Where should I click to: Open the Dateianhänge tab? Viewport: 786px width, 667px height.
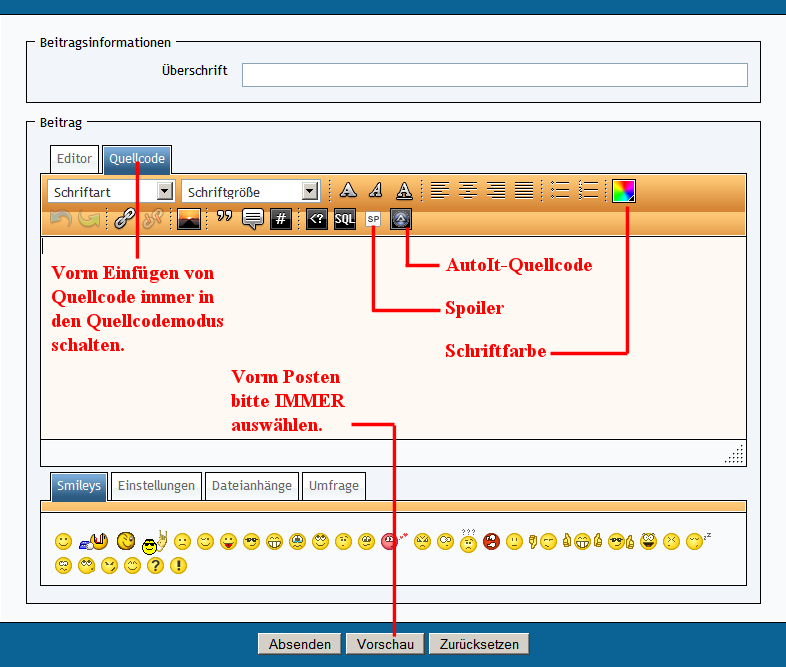pyautogui.click(x=251, y=486)
